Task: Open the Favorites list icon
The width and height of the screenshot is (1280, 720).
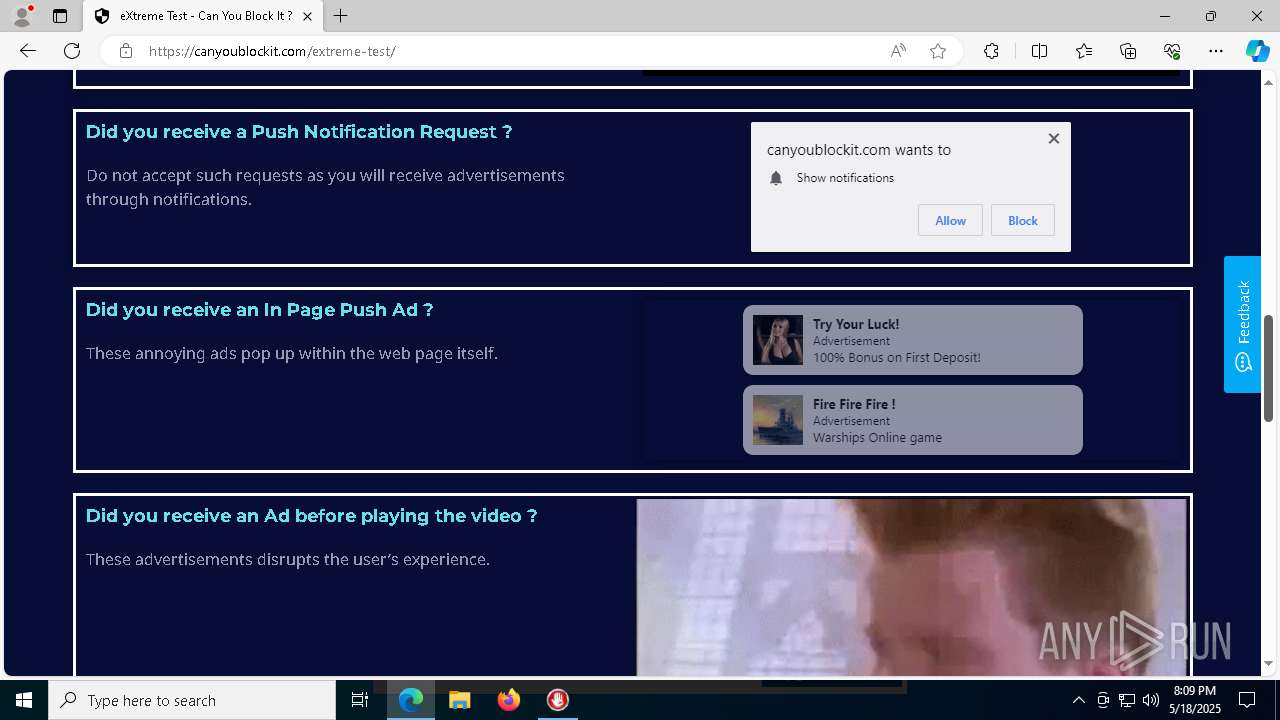Action: 1084,51
